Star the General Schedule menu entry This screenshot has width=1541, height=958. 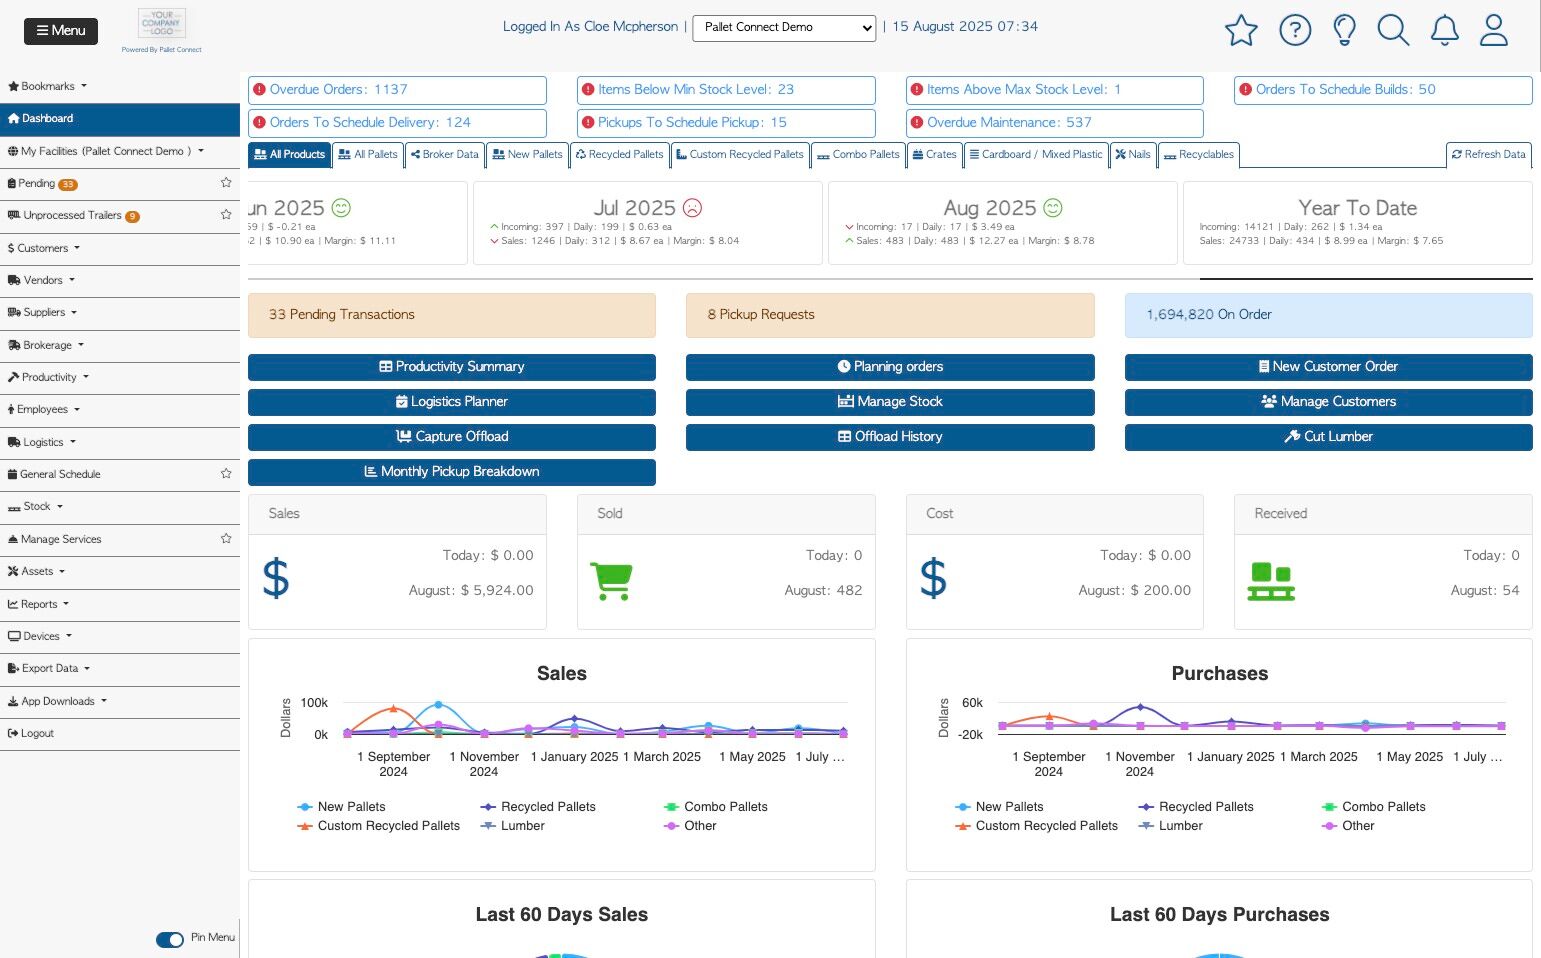pyautogui.click(x=226, y=474)
